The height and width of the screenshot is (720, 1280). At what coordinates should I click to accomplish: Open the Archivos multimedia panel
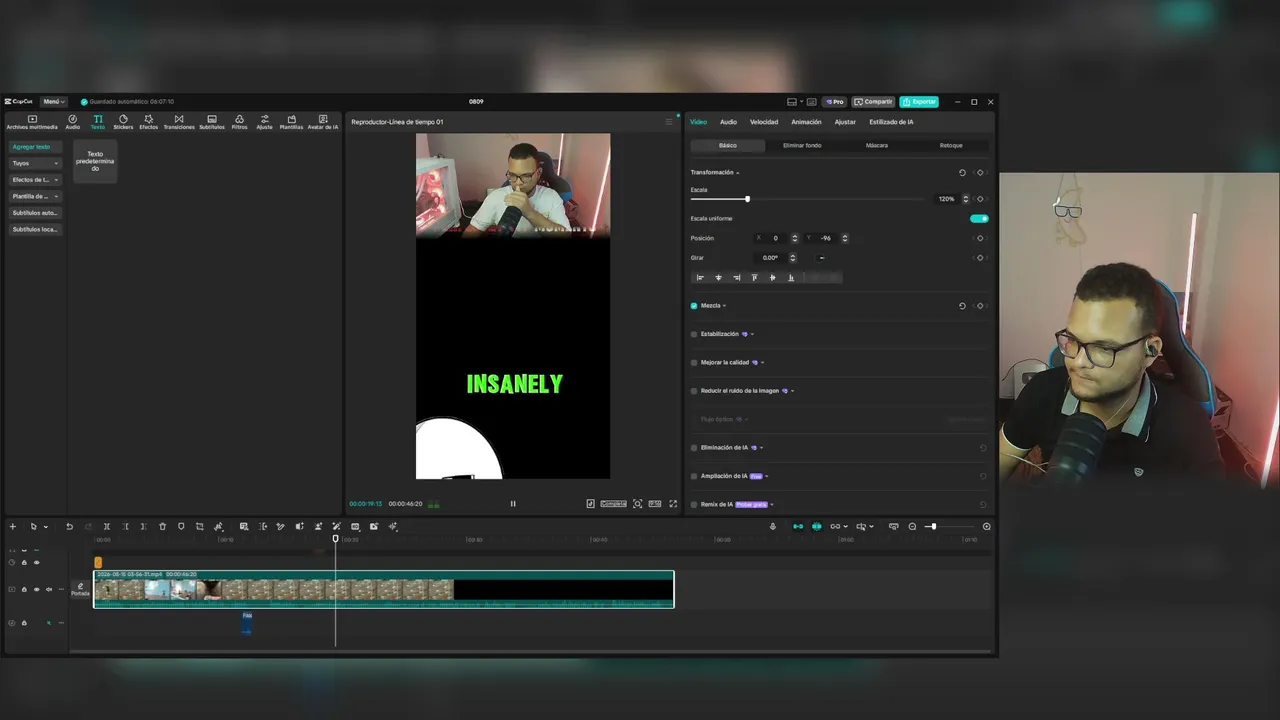pos(32,122)
